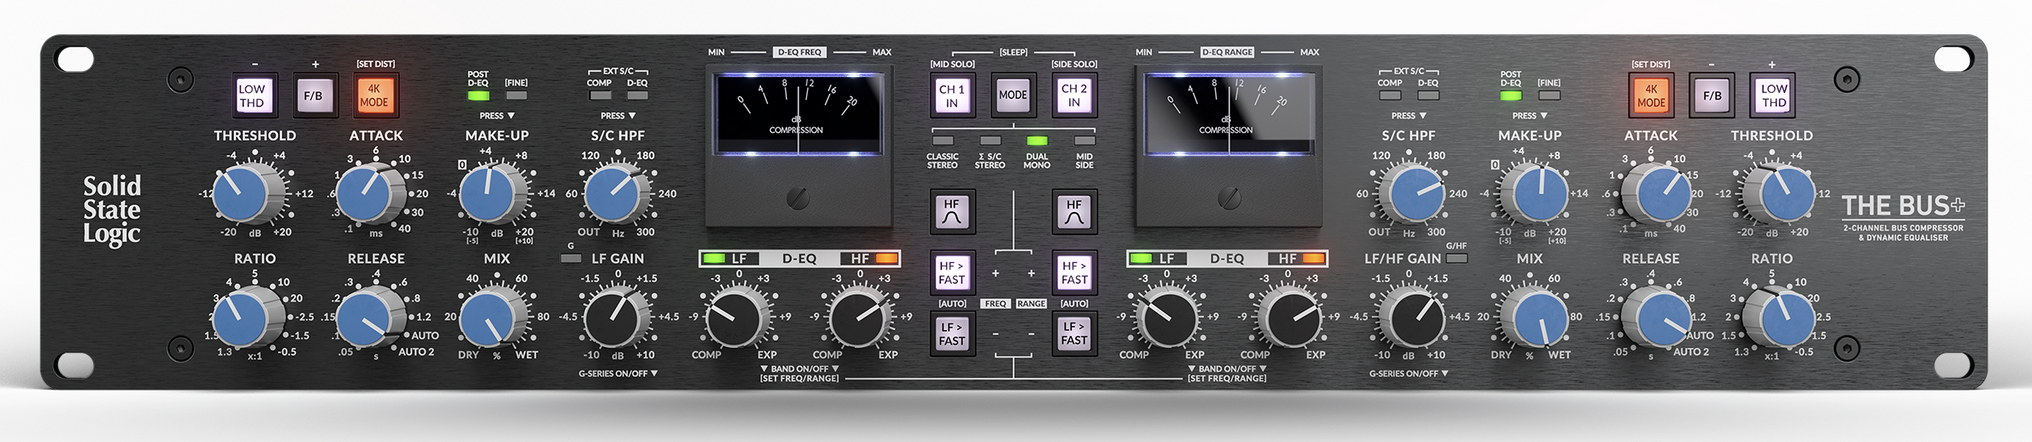This screenshot has height=442, width=2032.
Task: Click the right D-EQ HF orange indicator
Action: [x=1314, y=259]
